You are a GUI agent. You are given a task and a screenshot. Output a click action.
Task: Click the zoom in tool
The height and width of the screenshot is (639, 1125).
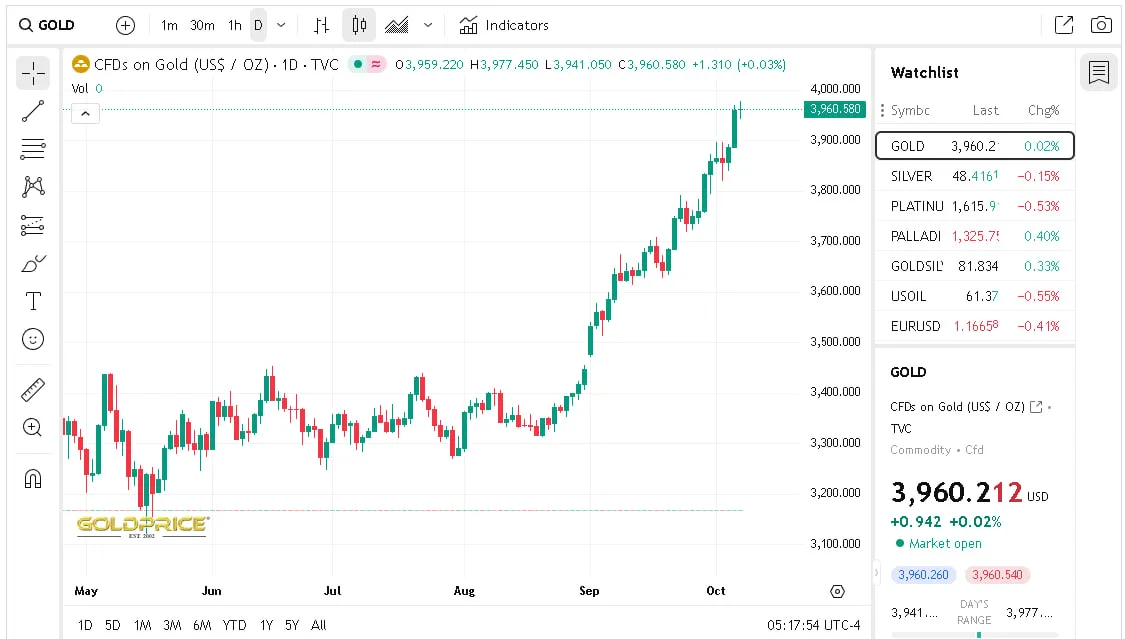click(33, 427)
